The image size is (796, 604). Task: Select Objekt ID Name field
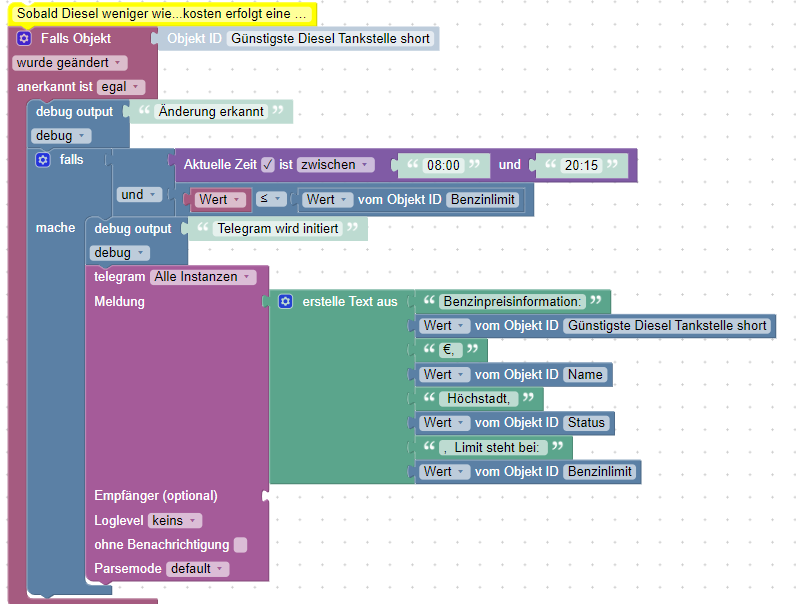coord(585,375)
